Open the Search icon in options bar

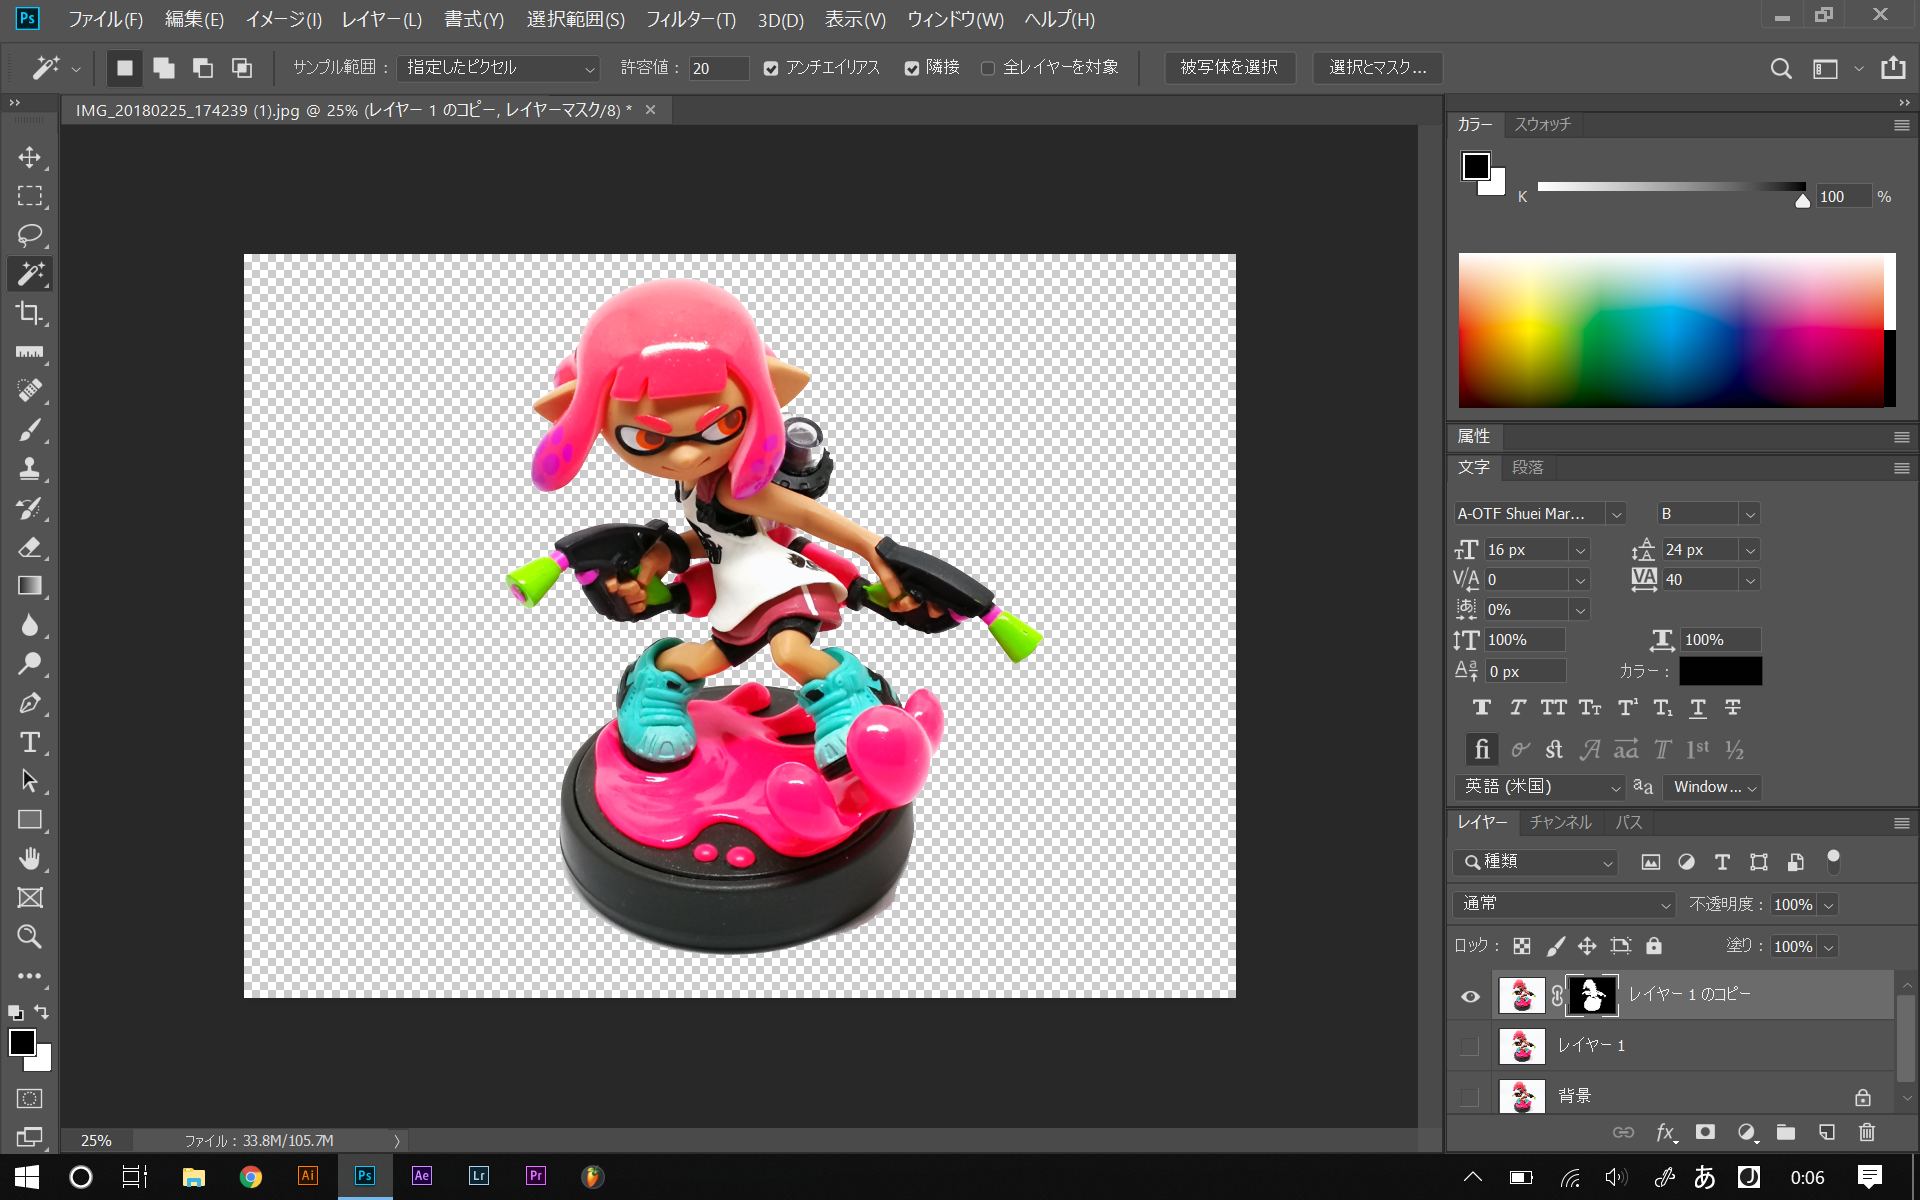click(x=1781, y=68)
